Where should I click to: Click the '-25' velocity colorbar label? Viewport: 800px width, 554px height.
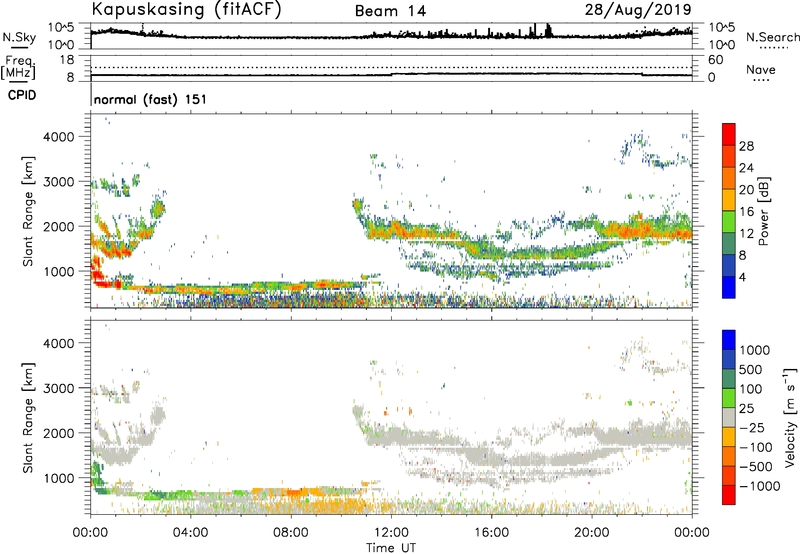pos(752,428)
